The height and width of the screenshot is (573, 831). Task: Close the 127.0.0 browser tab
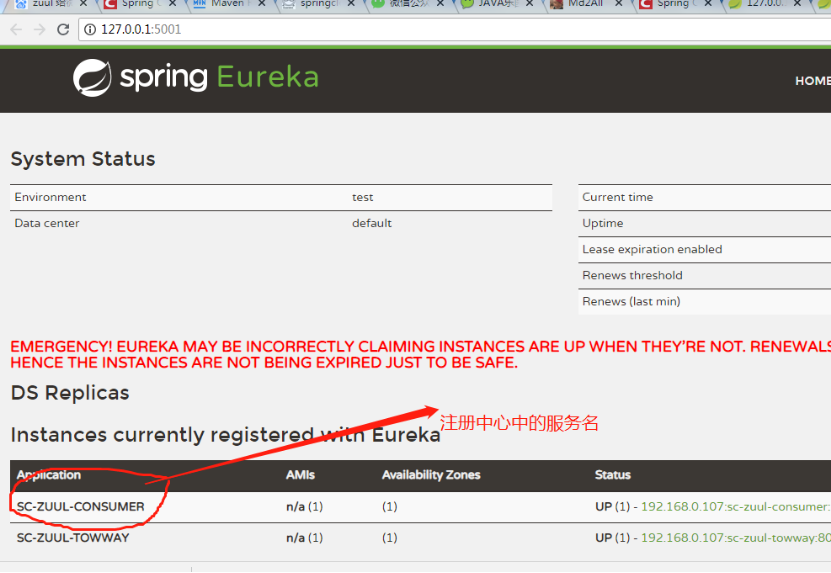coord(797,3)
